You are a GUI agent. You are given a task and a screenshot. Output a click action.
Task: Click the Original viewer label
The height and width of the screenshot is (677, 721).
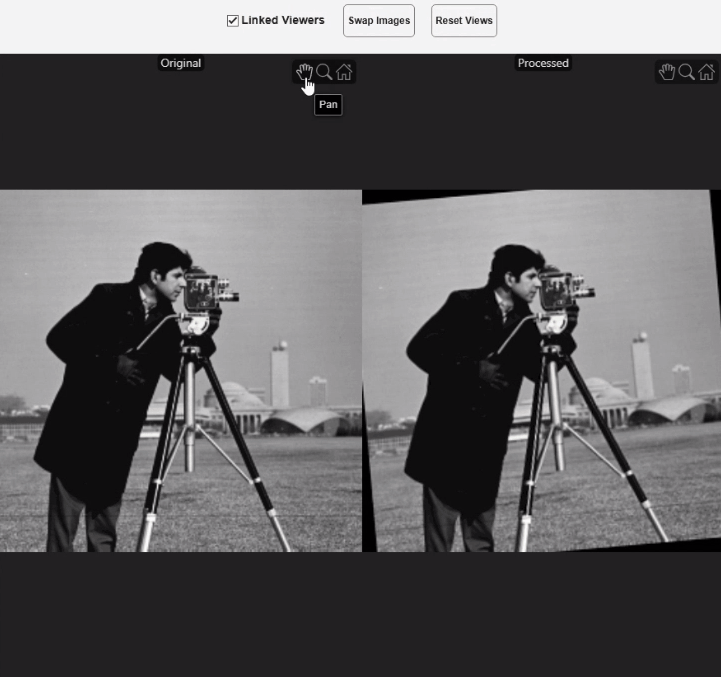click(181, 63)
